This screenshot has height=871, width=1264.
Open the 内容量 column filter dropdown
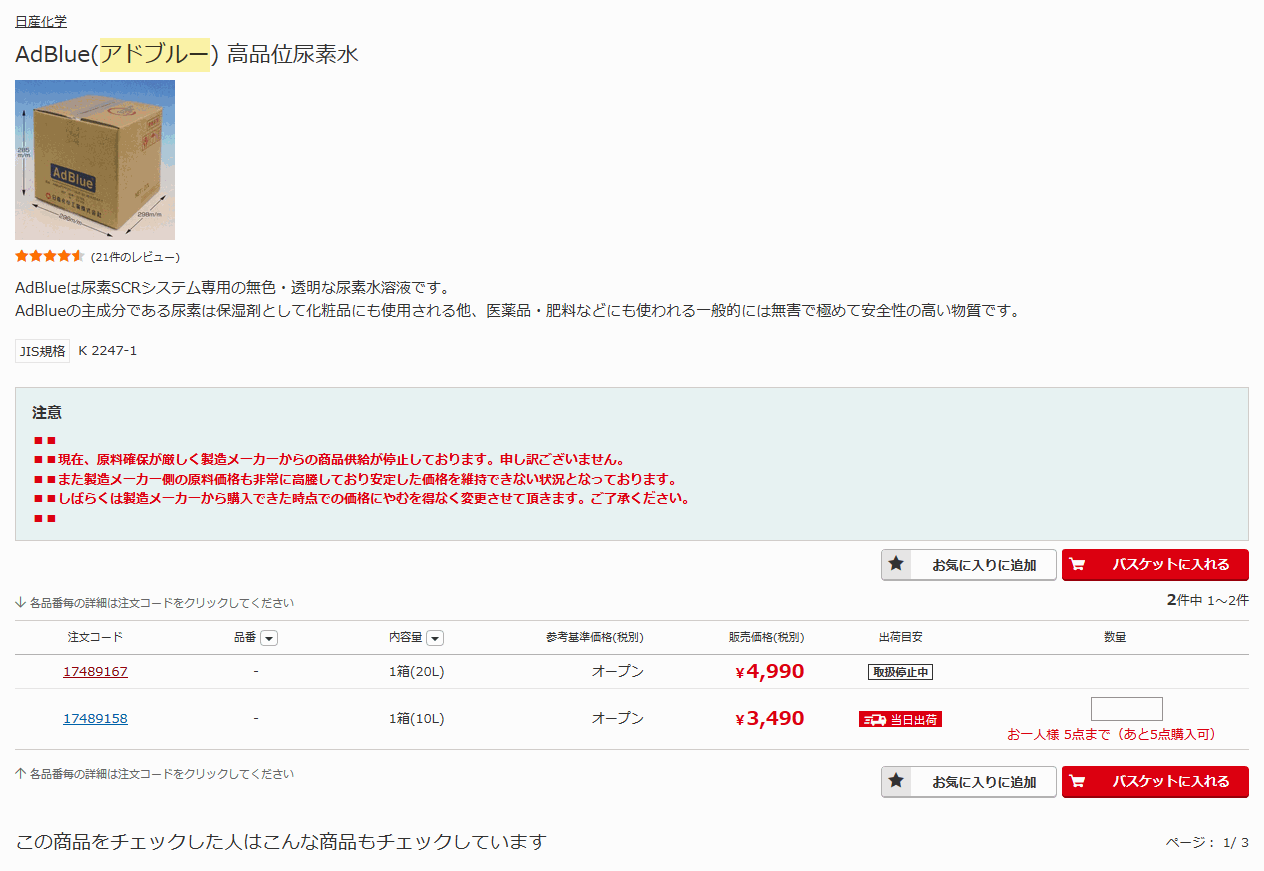[435, 638]
